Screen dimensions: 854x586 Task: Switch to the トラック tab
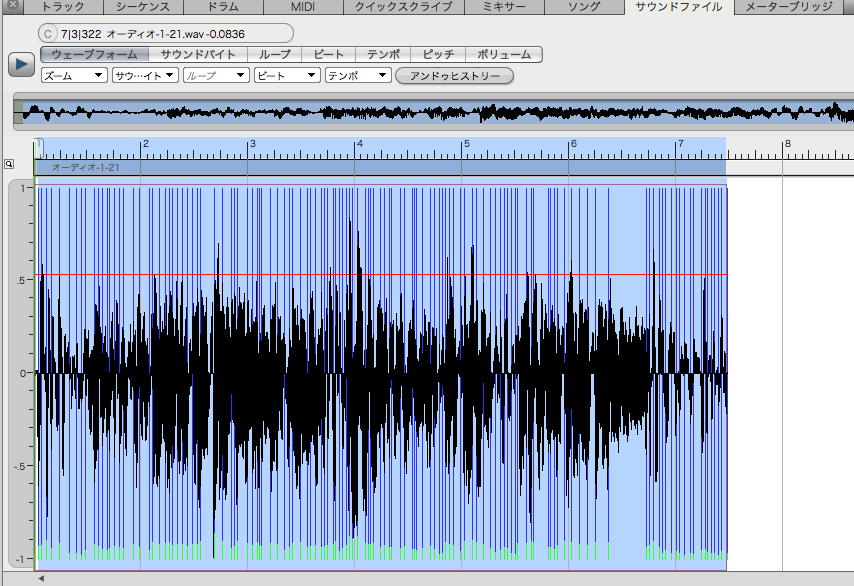pyautogui.click(x=63, y=7)
